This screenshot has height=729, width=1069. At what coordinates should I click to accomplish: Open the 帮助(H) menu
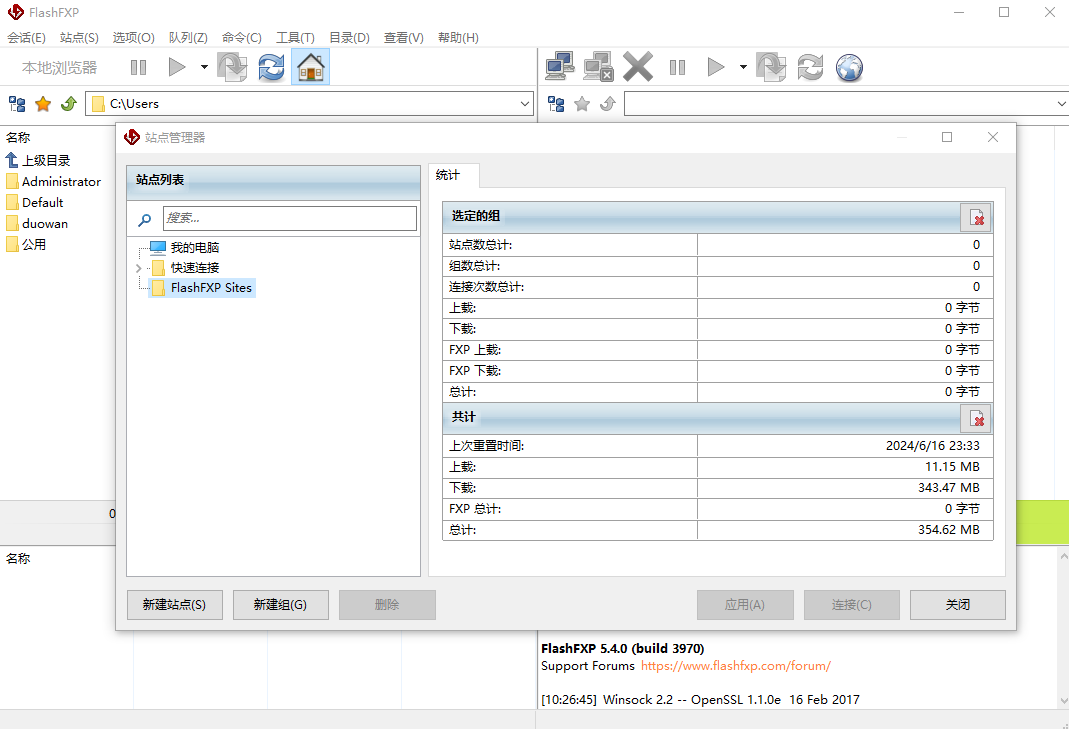pos(458,38)
